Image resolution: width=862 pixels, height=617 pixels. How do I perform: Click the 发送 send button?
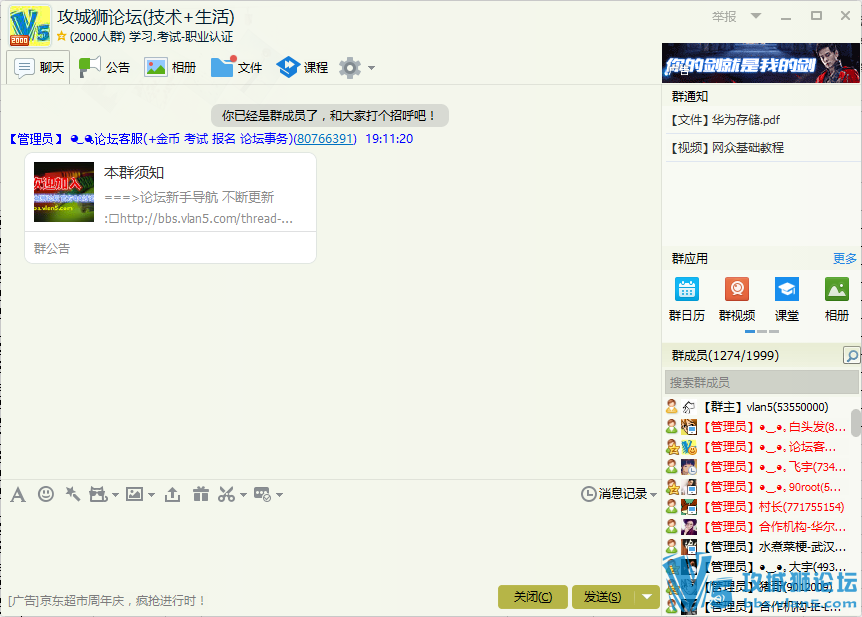point(602,597)
